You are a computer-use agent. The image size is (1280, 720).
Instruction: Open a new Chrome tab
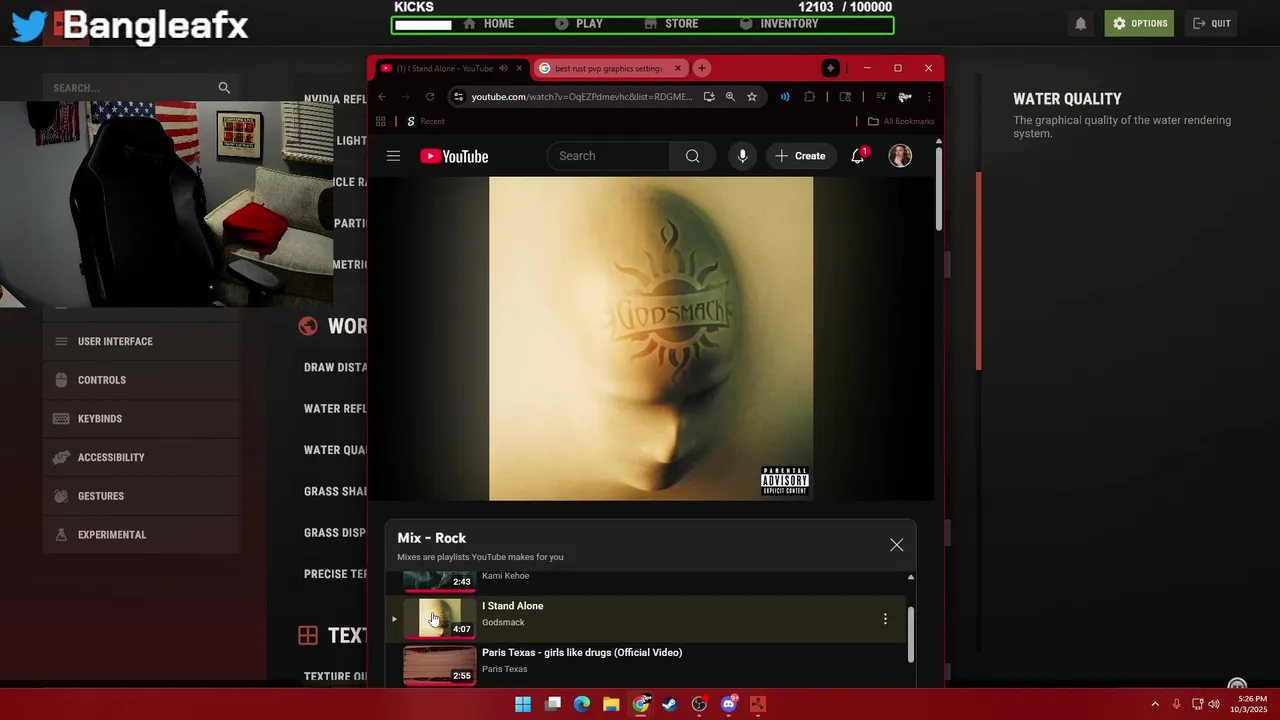[702, 68]
